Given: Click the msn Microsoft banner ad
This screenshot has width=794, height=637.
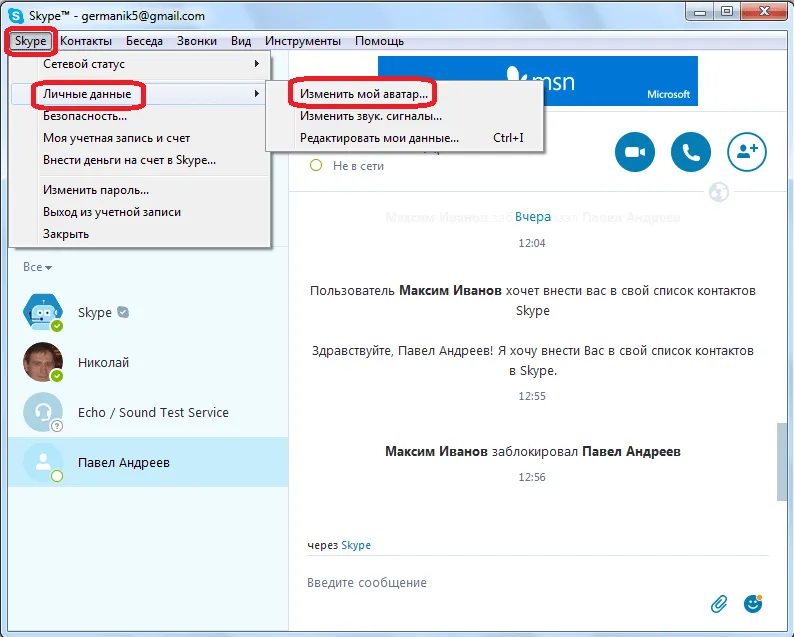Looking at the screenshot, I should pyautogui.click(x=538, y=81).
